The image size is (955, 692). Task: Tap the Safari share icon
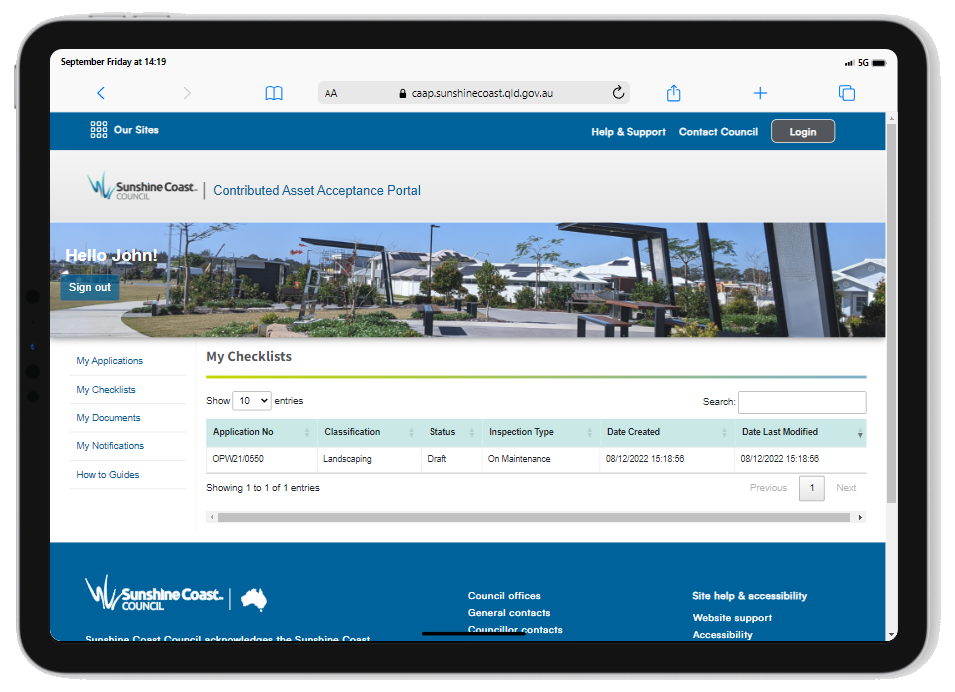tap(674, 93)
